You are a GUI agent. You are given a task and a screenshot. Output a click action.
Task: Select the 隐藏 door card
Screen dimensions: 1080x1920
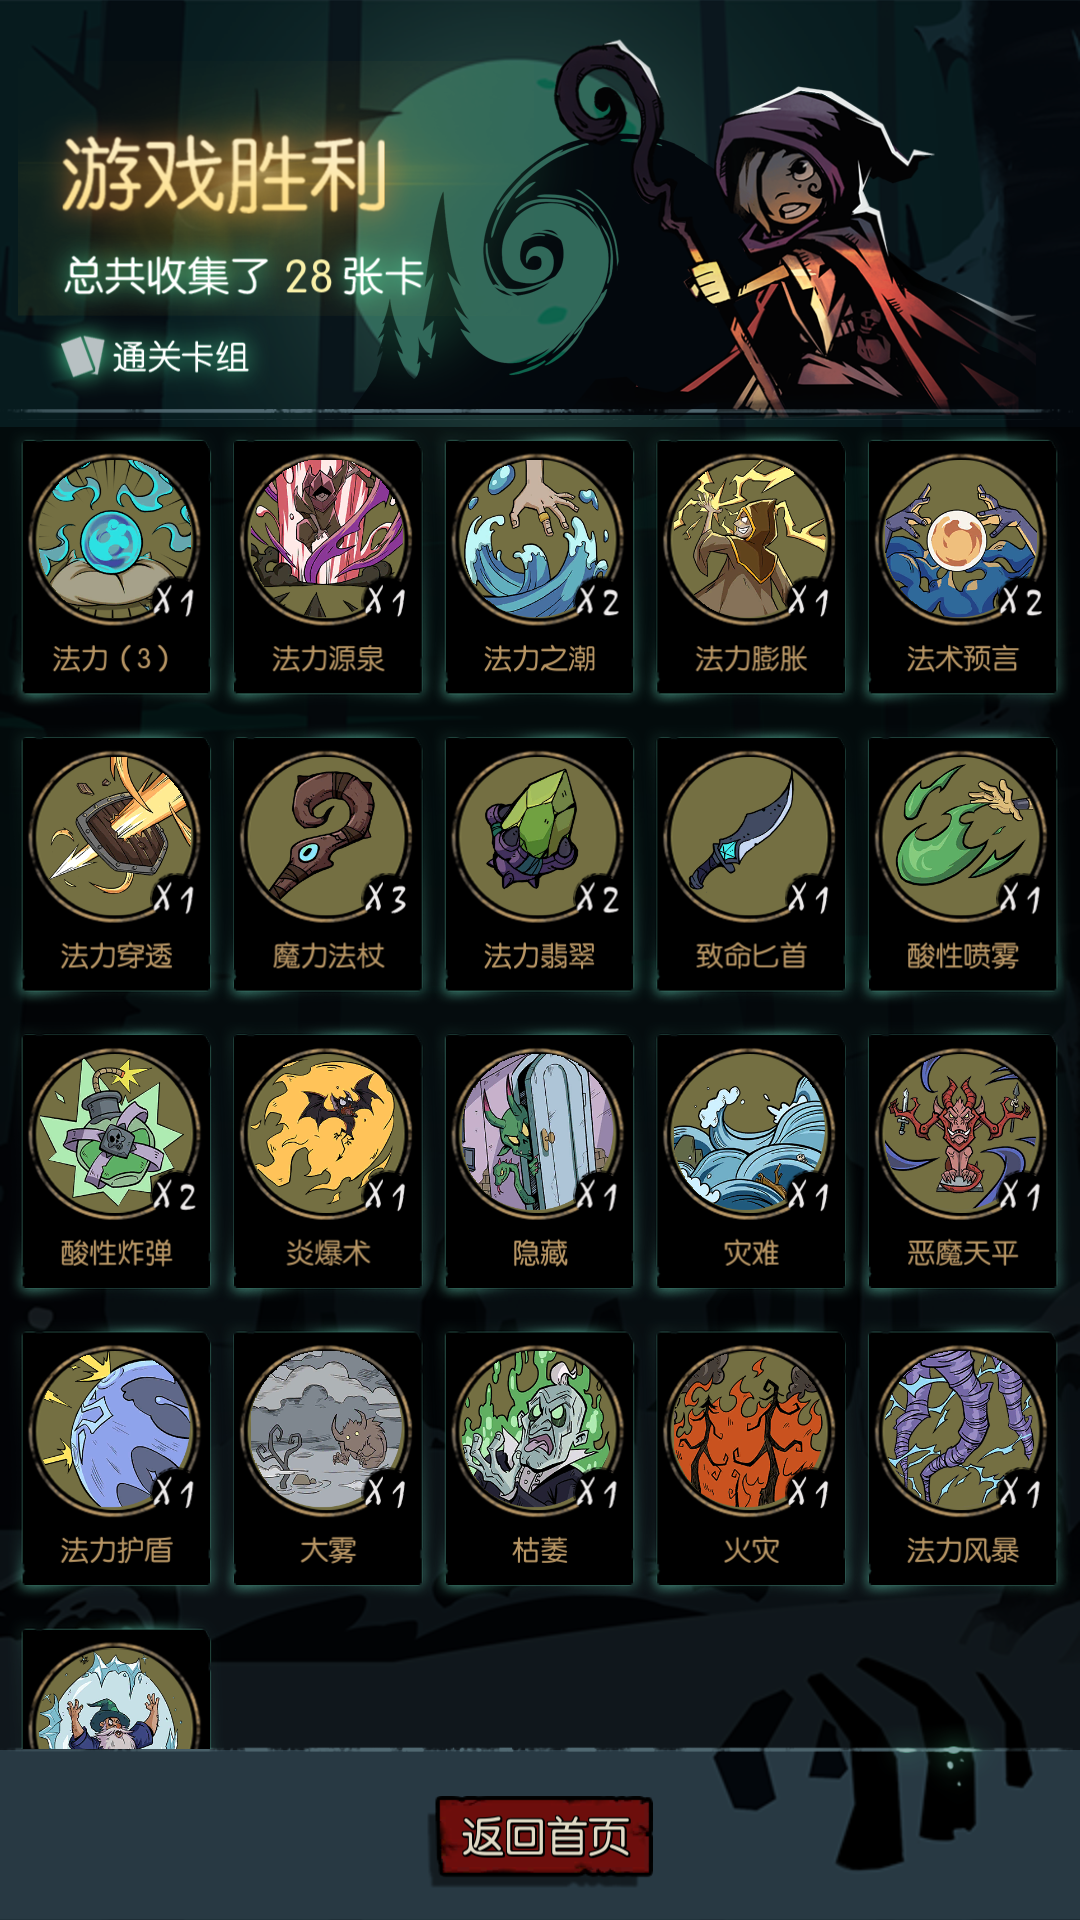click(x=539, y=1161)
